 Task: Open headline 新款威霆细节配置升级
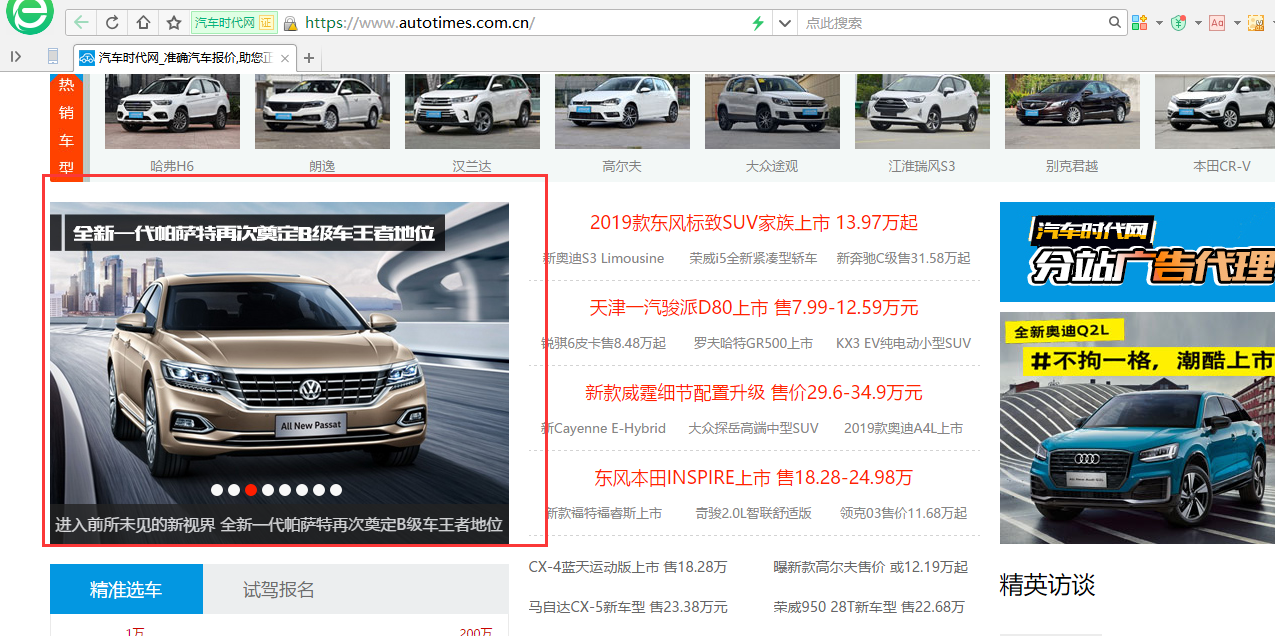754,392
